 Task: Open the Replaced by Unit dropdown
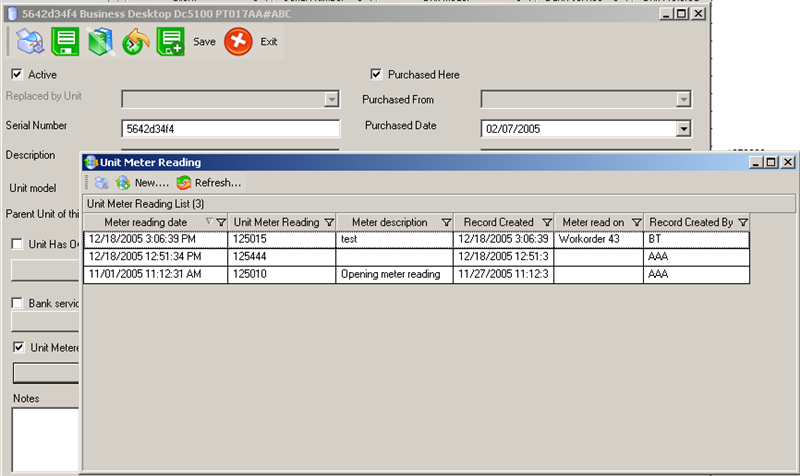332,99
